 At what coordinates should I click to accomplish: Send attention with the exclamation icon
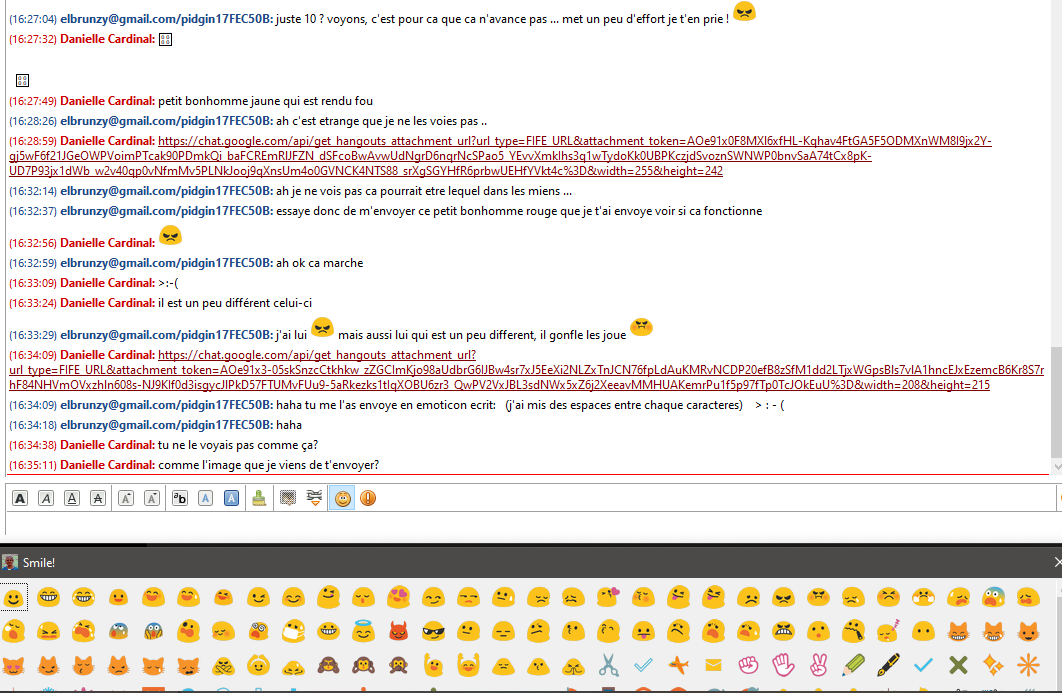click(x=368, y=499)
